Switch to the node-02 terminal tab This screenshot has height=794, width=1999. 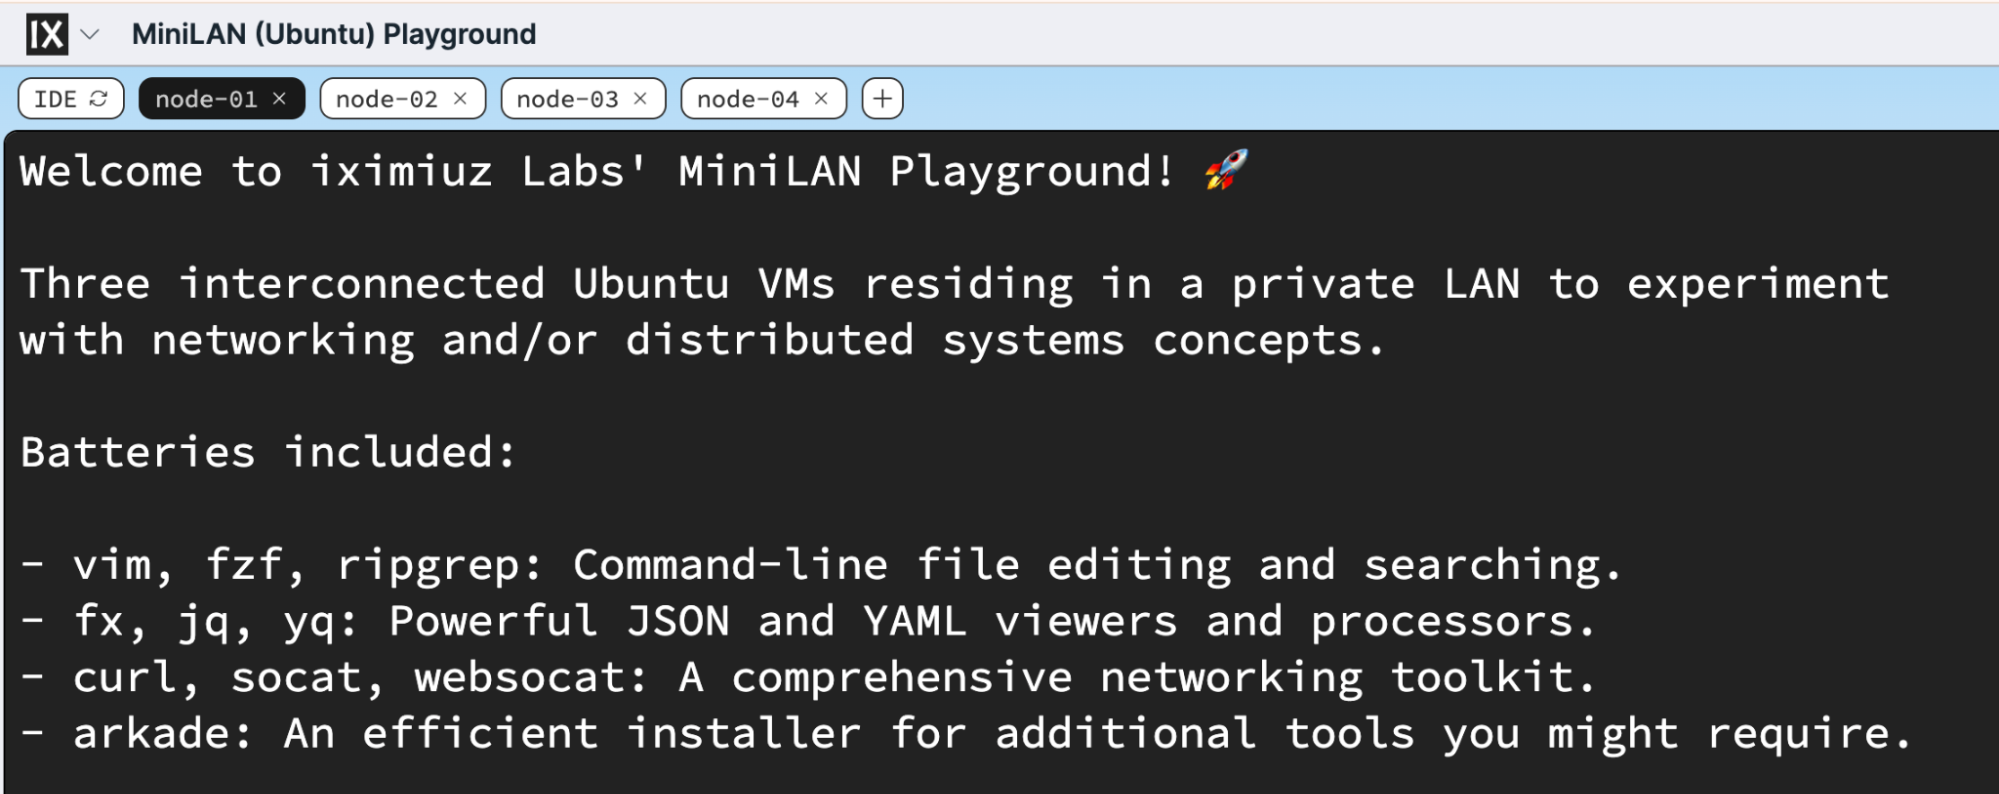pos(402,99)
